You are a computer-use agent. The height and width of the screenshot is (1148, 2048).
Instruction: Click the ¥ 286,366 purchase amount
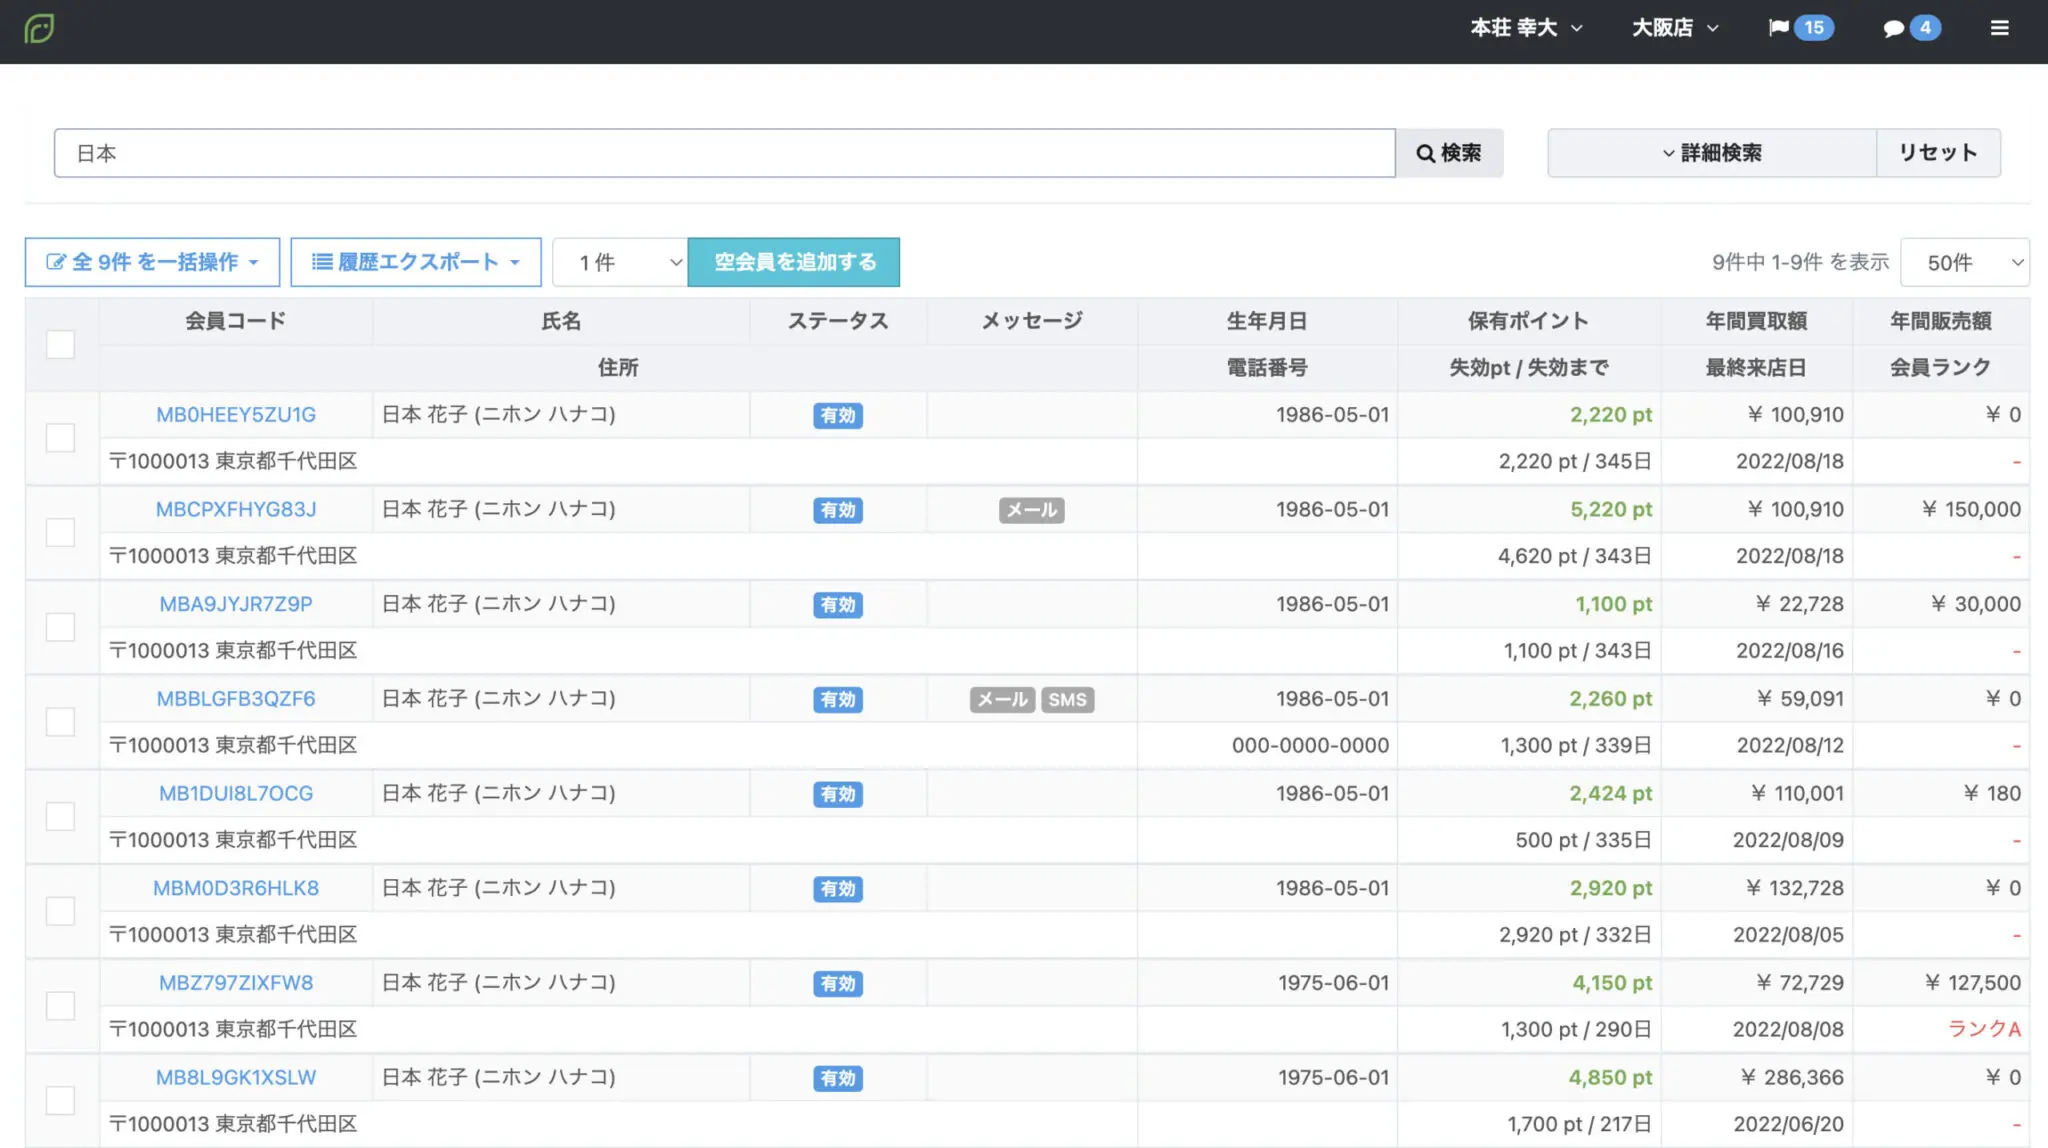[1792, 1077]
